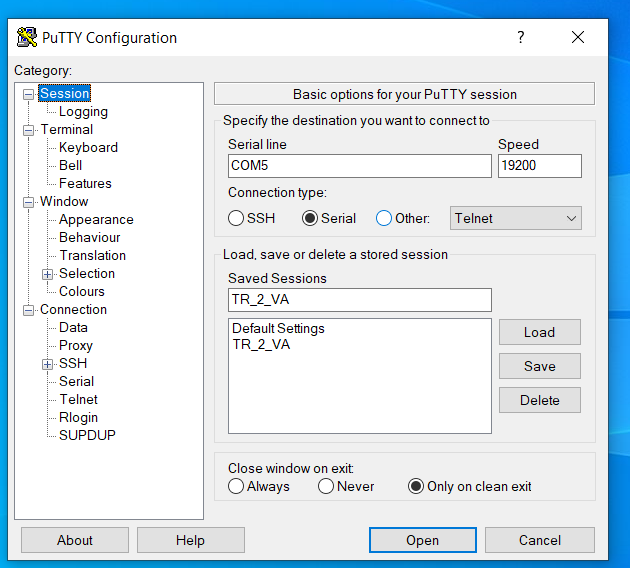The width and height of the screenshot is (630, 568).
Task: Expand the Selection tree node
Action: point(47,274)
